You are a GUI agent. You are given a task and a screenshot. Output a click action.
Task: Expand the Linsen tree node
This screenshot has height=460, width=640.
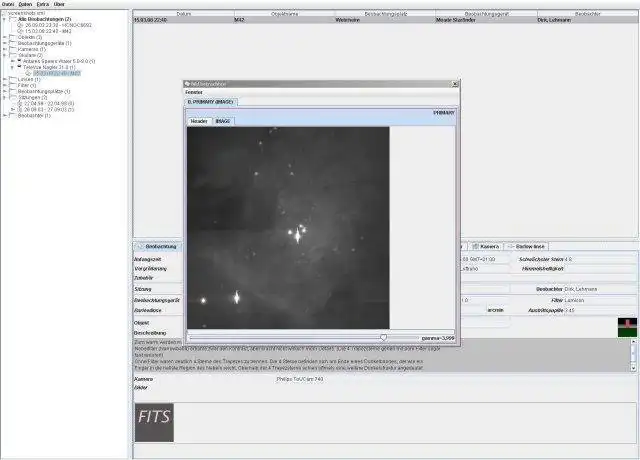(4, 80)
